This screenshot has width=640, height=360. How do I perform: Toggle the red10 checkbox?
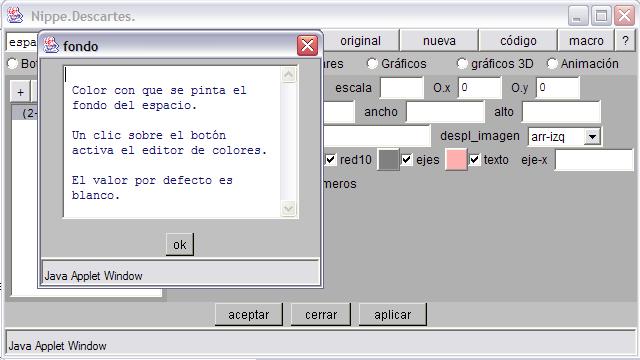[330, 160]
